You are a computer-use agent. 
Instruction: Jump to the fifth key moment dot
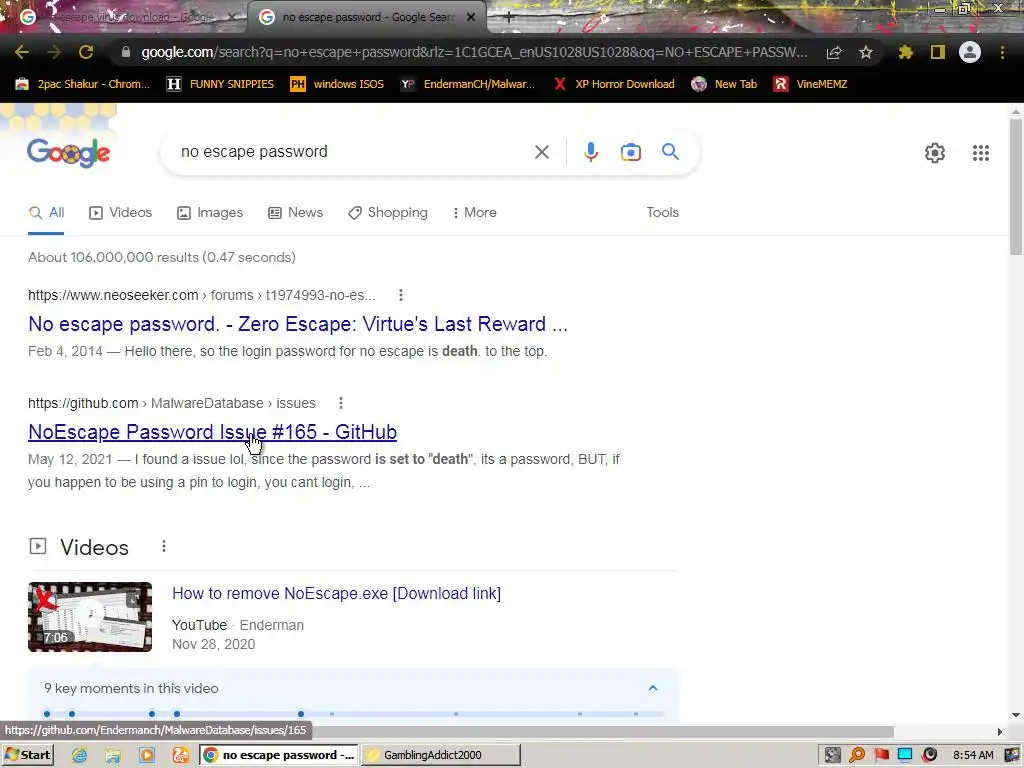point(300,714)
